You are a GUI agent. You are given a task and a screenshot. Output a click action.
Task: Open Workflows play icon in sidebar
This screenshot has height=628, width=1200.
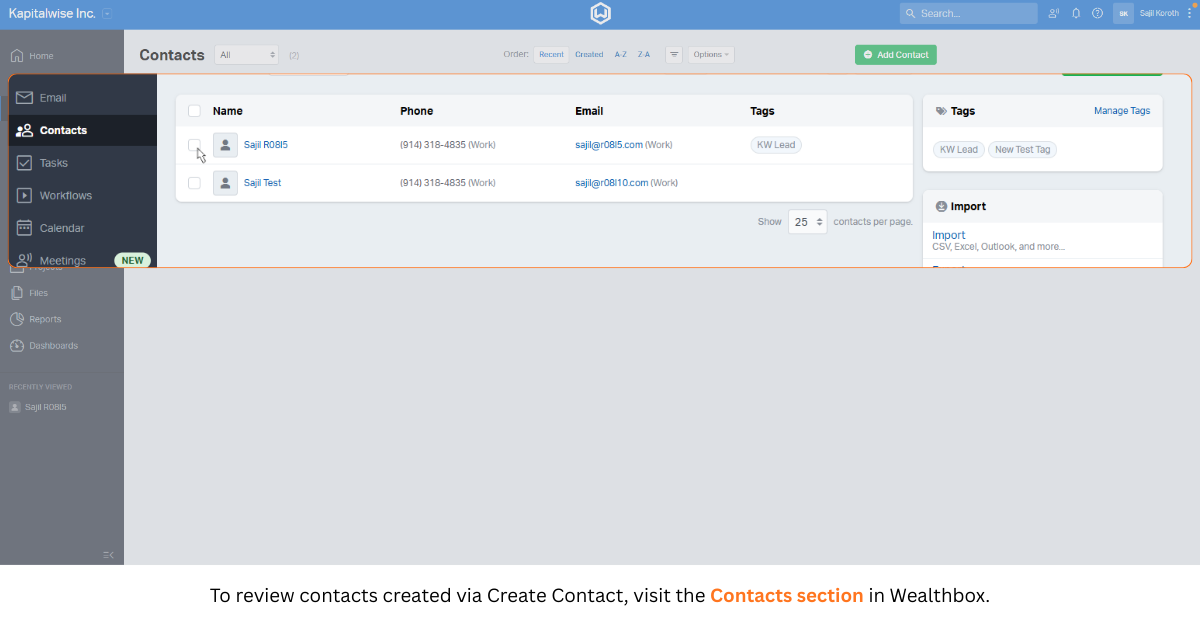(x=25, y=196)
